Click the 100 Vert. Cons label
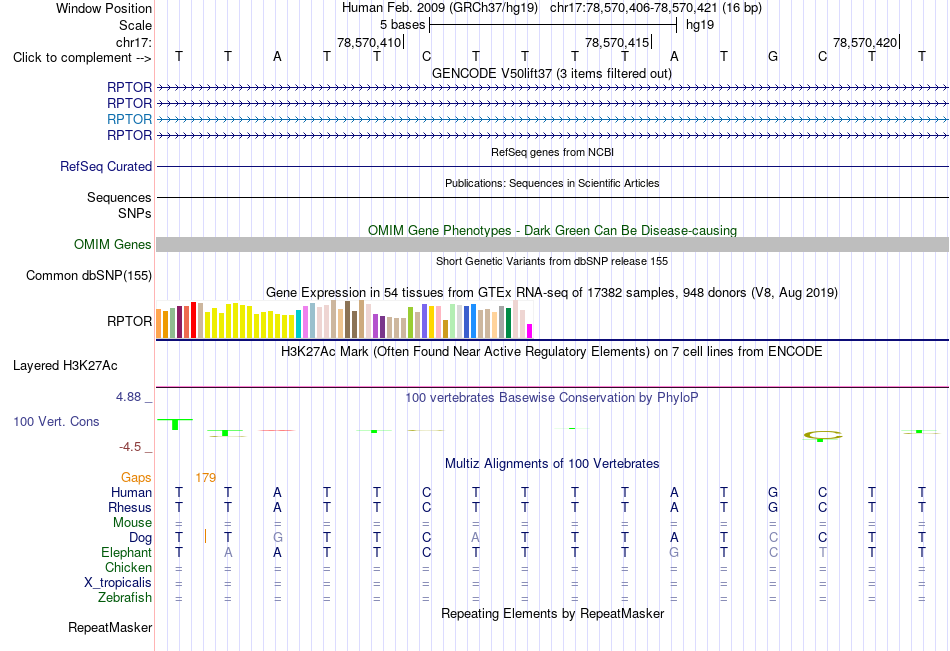Image resolution: width=950 pixels, height=651 pixels. (56, 421)
